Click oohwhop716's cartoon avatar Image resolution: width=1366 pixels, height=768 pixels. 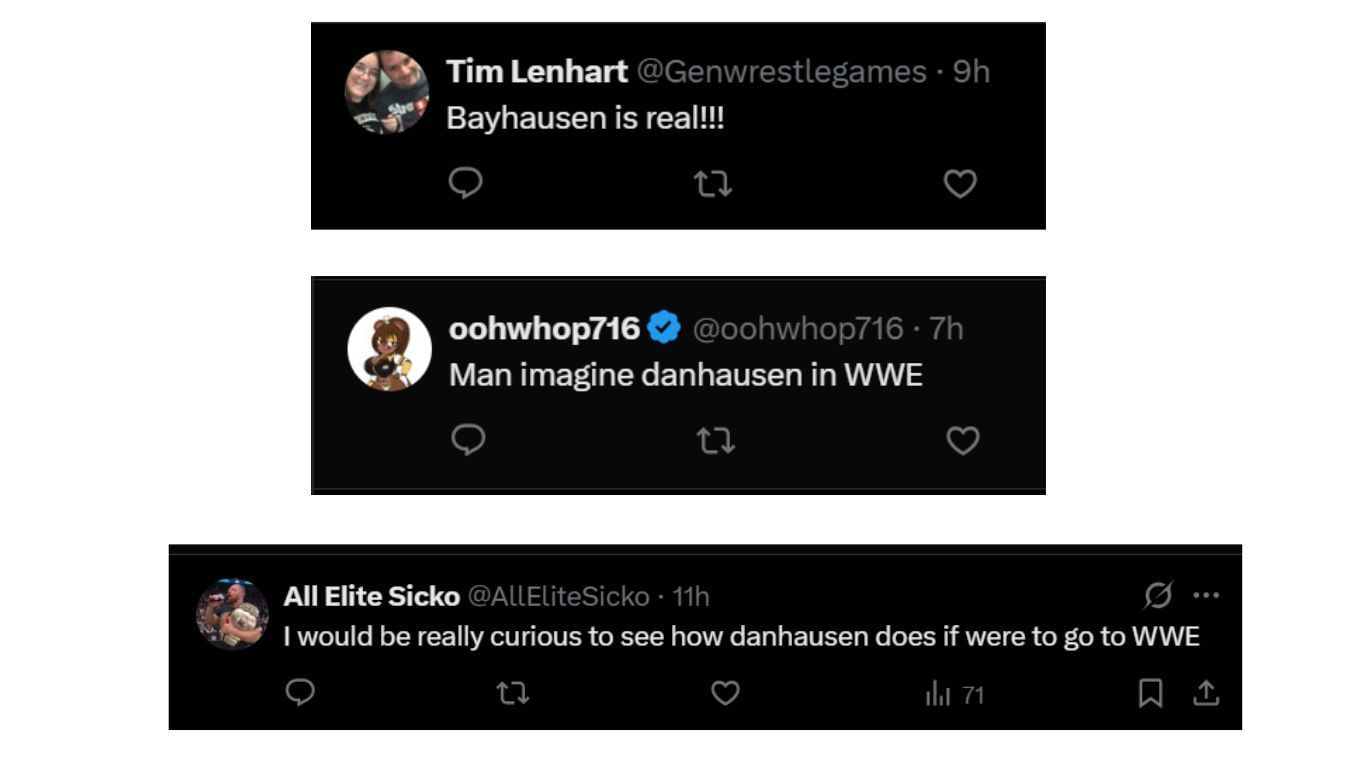point(389,349)
